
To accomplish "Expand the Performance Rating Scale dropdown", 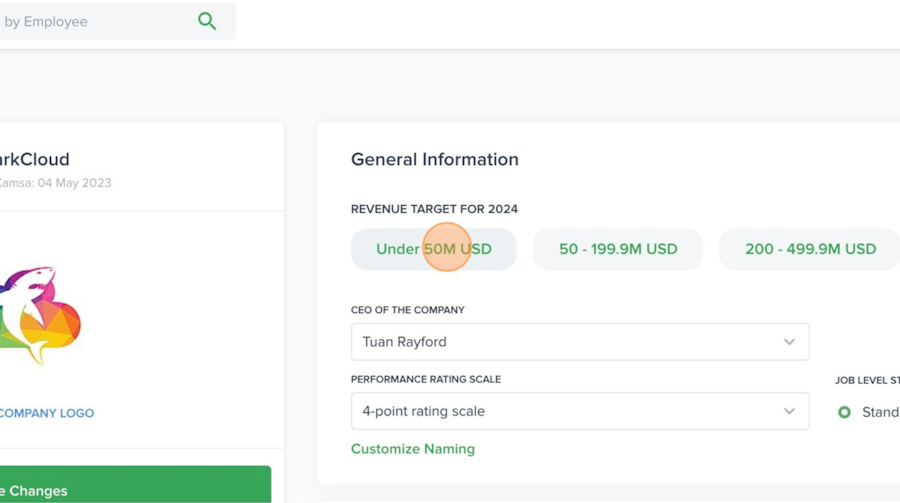I will click(579, 411).
